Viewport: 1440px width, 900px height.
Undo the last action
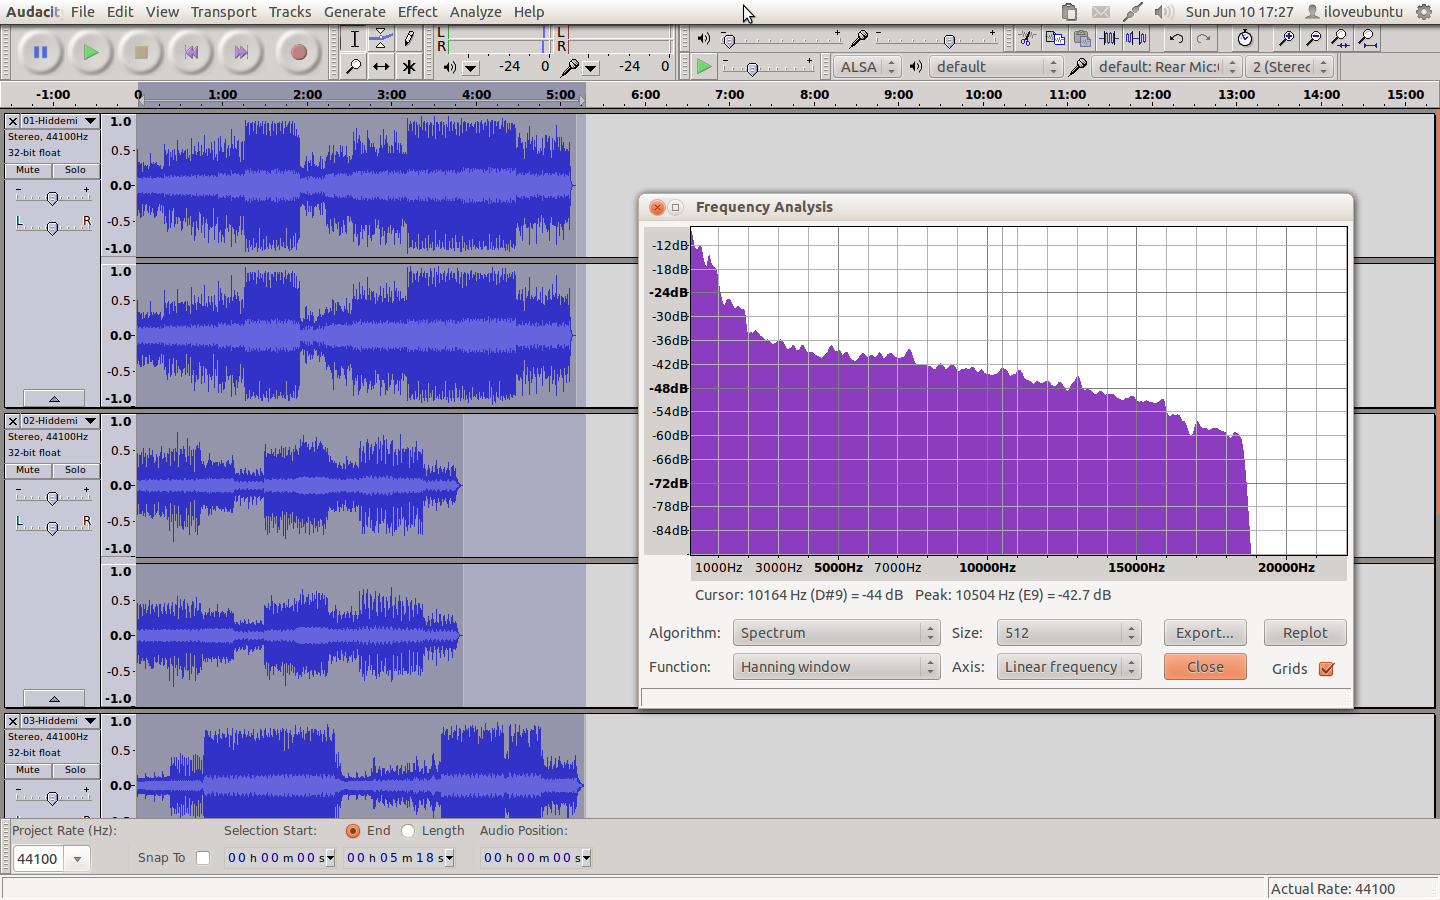click(x=1176, y=39)
